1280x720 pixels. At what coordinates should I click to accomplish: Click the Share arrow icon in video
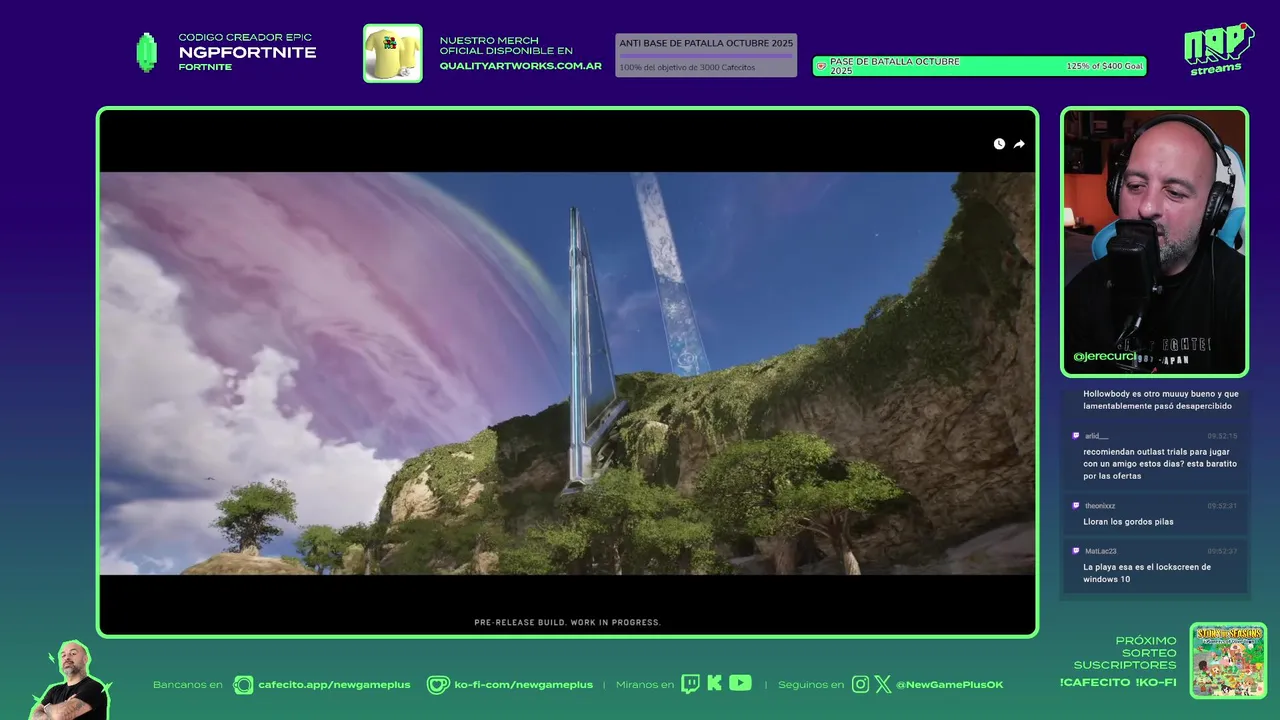[x=1019, y=144]
